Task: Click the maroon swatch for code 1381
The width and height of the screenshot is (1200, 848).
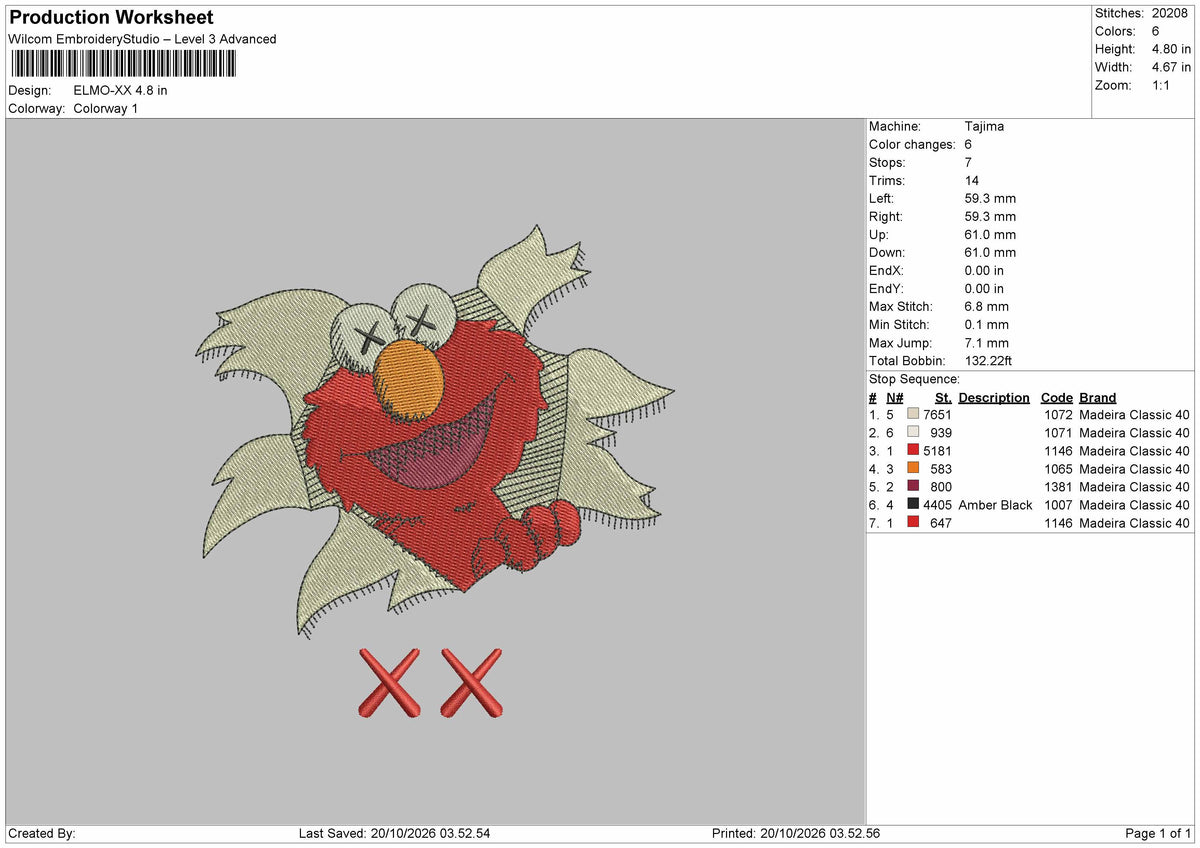Action: tap(913, 487)
